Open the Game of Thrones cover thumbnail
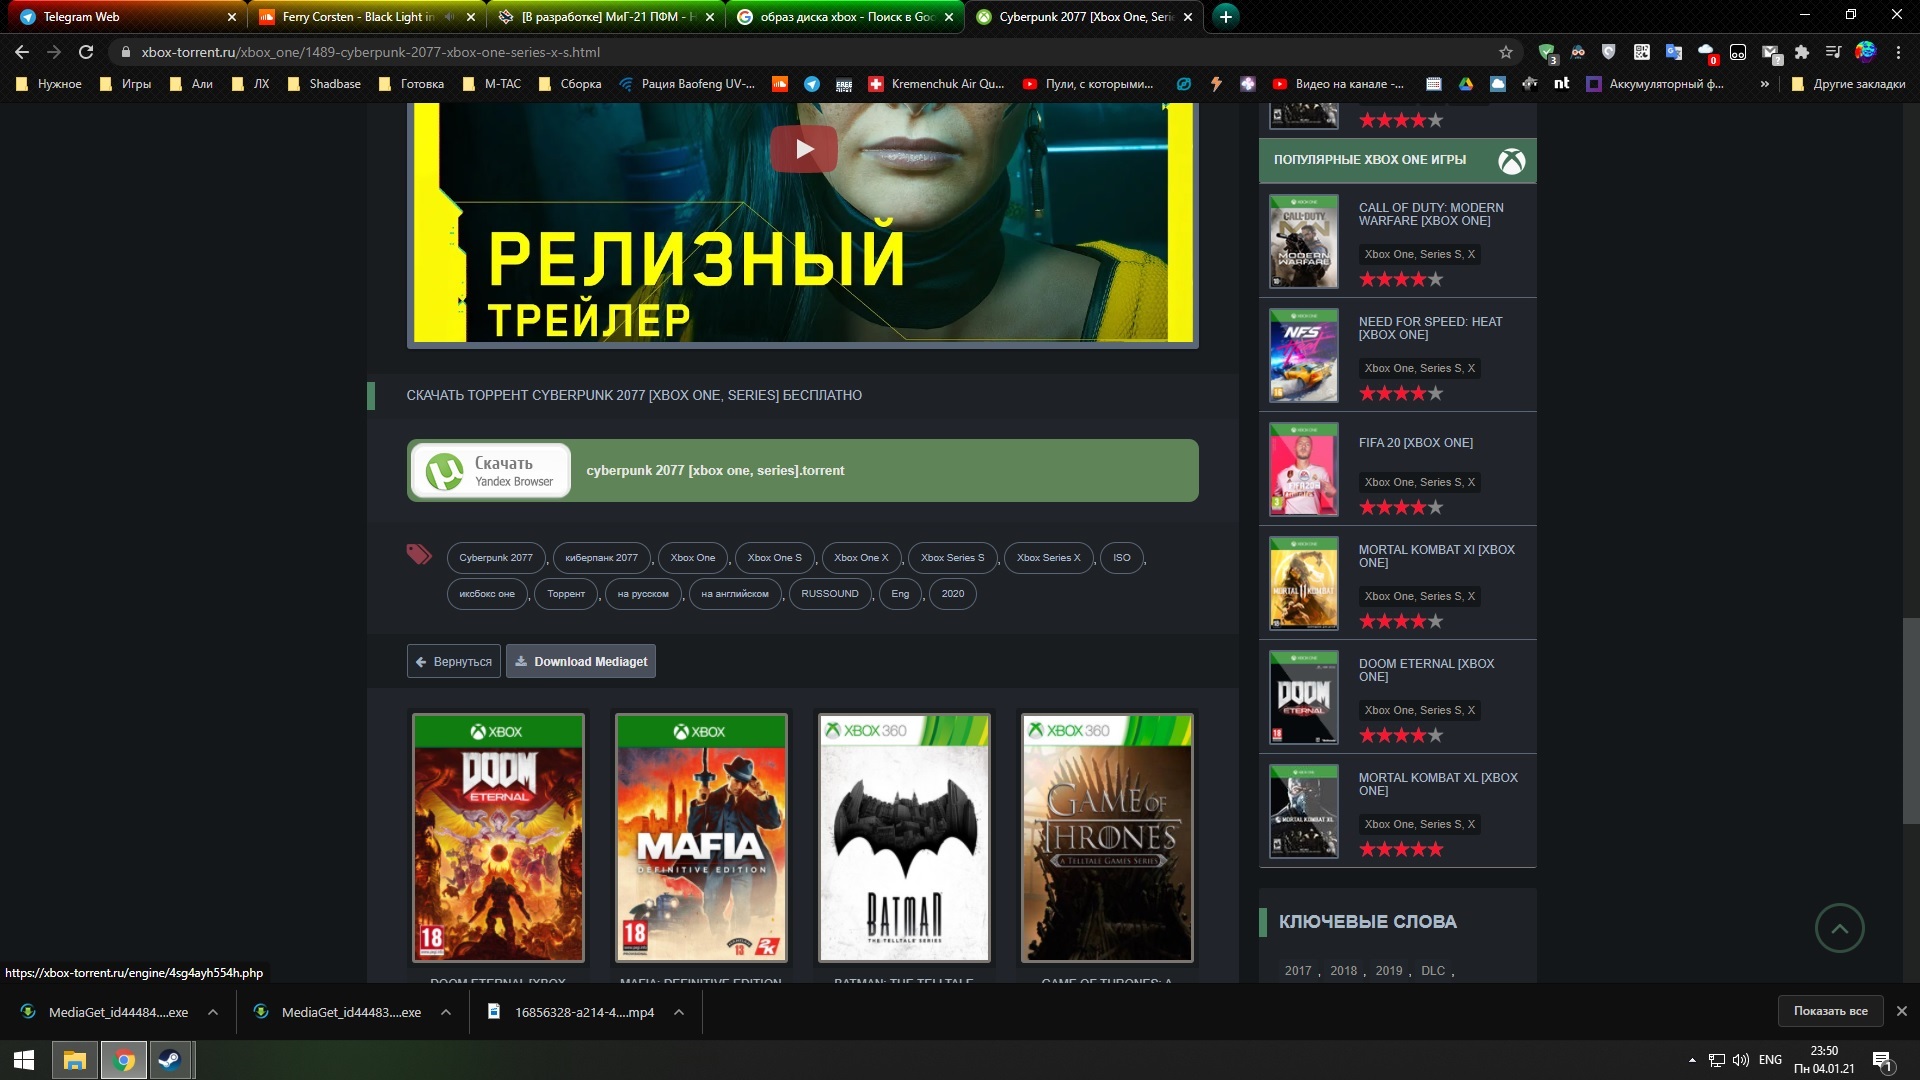 coord(1107,838)
